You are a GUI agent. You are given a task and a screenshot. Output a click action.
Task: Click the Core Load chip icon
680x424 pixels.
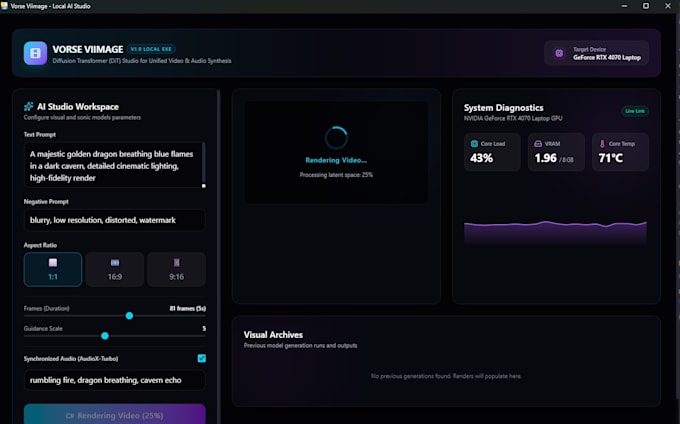pos(474,144)
